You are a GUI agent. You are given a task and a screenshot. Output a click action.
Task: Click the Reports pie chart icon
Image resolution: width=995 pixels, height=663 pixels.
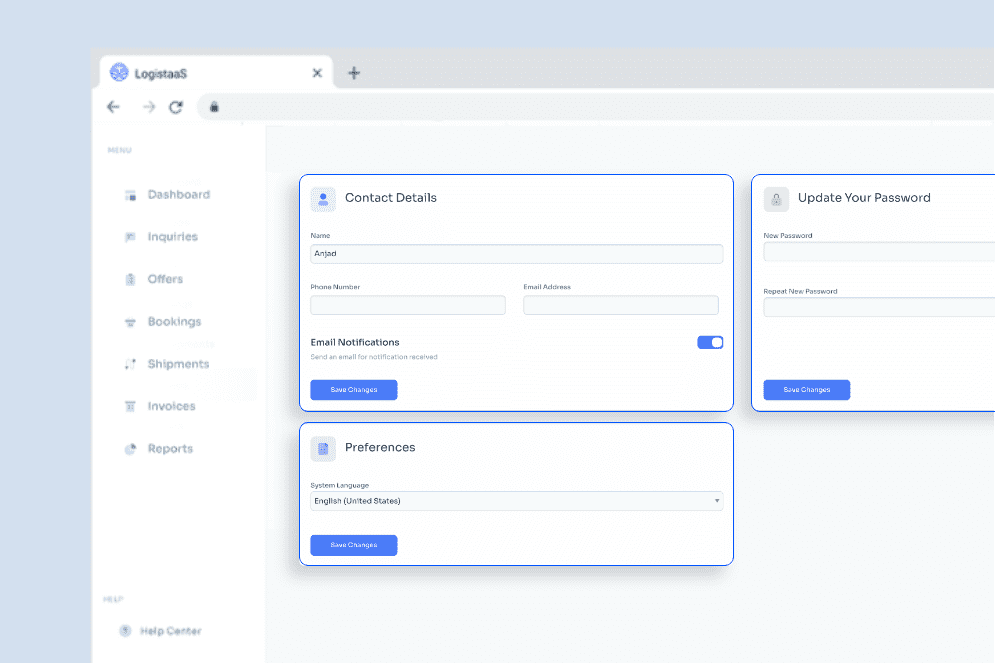130,449
